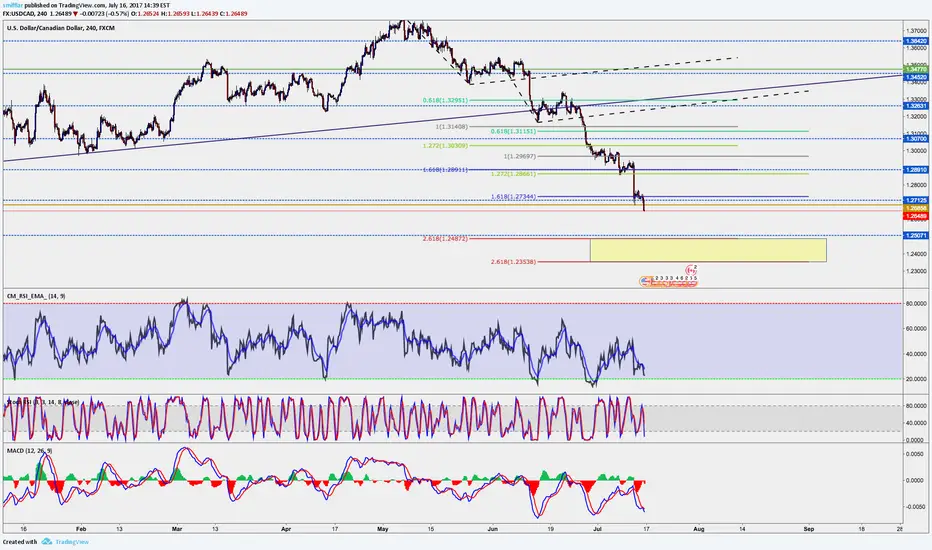Select the Stoch RSI indicator label

coord(42,403)
